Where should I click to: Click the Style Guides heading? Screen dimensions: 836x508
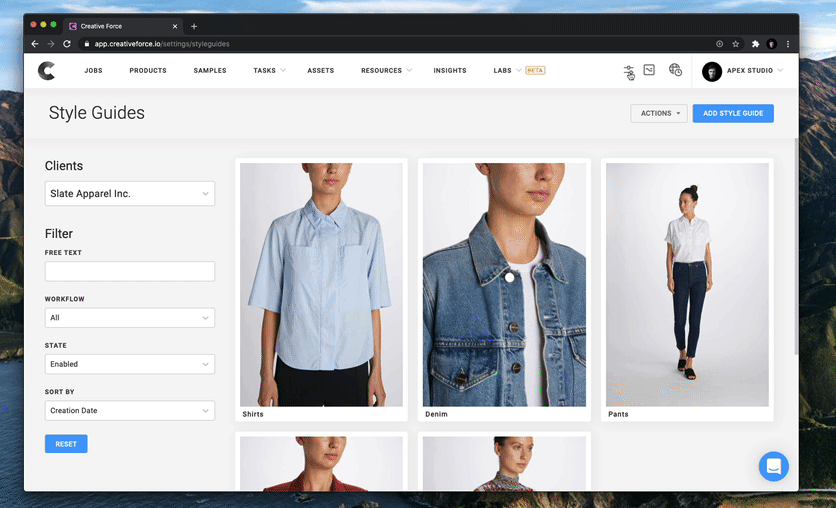click(97, 112)
